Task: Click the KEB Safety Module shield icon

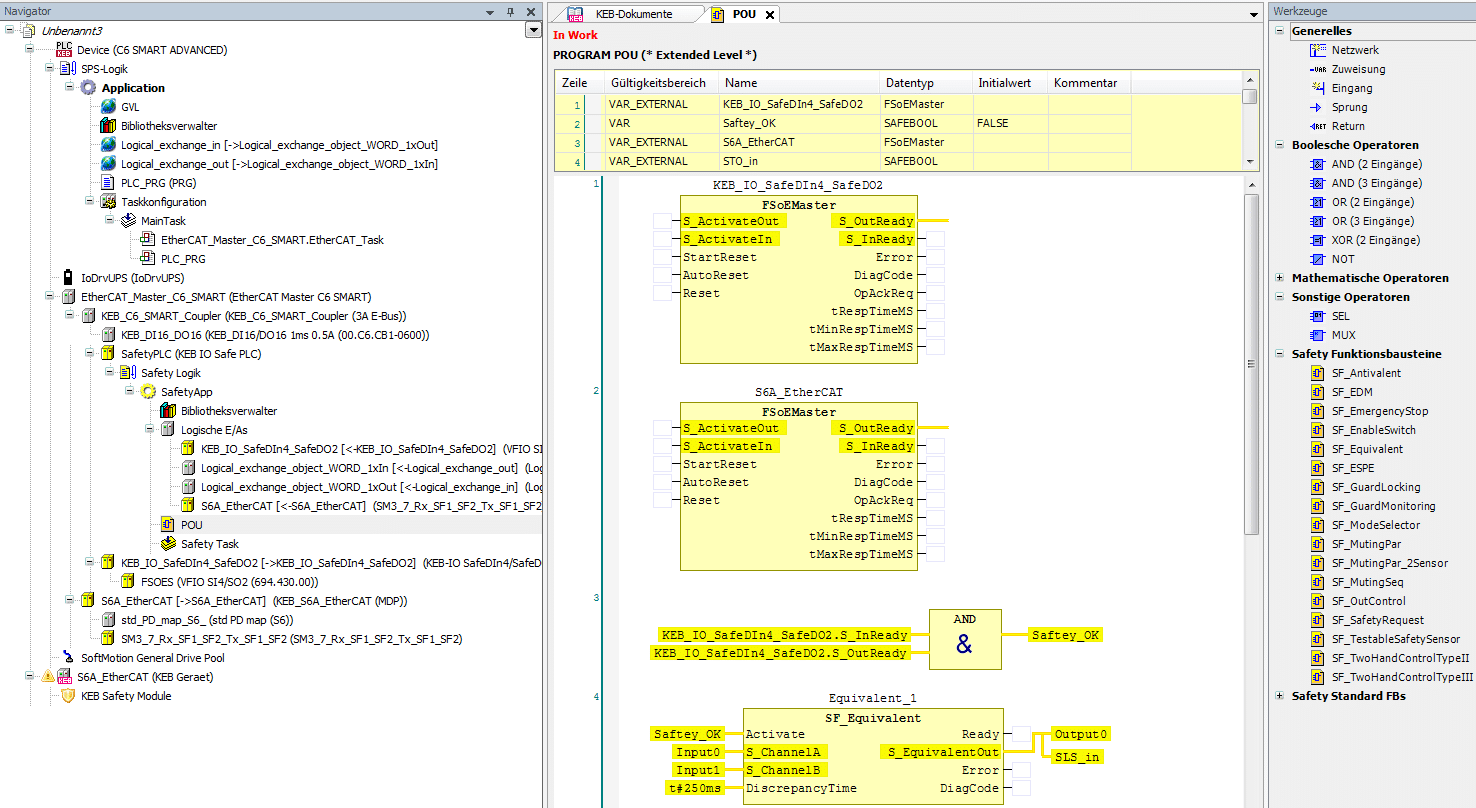Action: pos(68,696)
